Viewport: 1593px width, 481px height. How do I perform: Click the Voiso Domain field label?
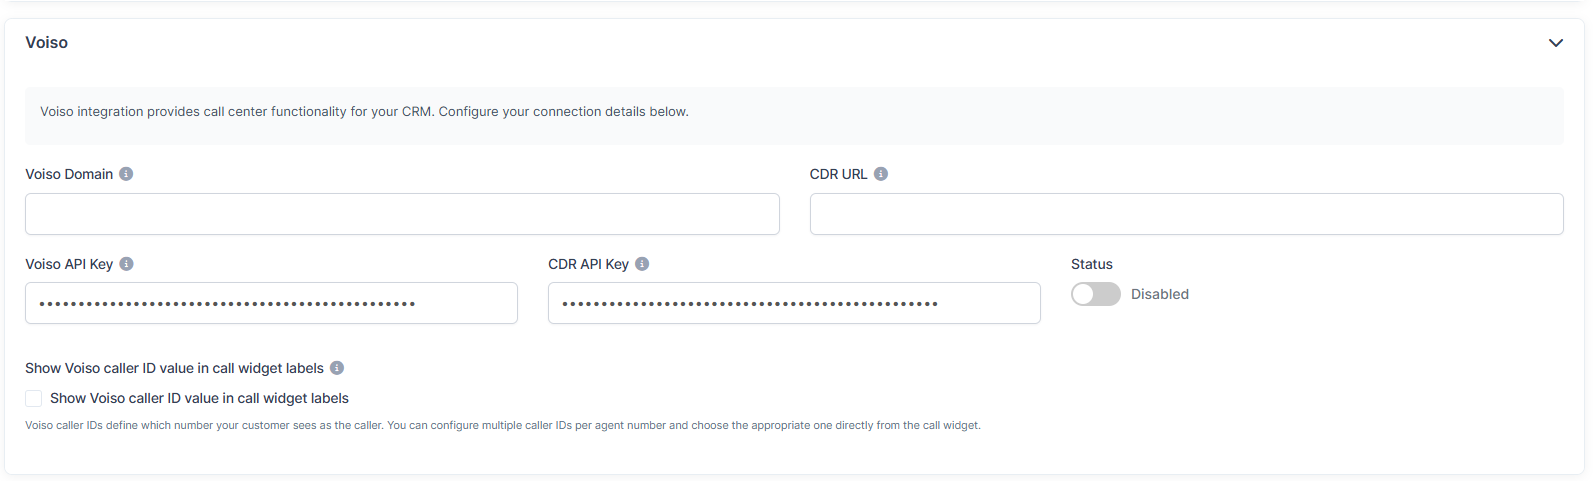(x=69, y=174)
